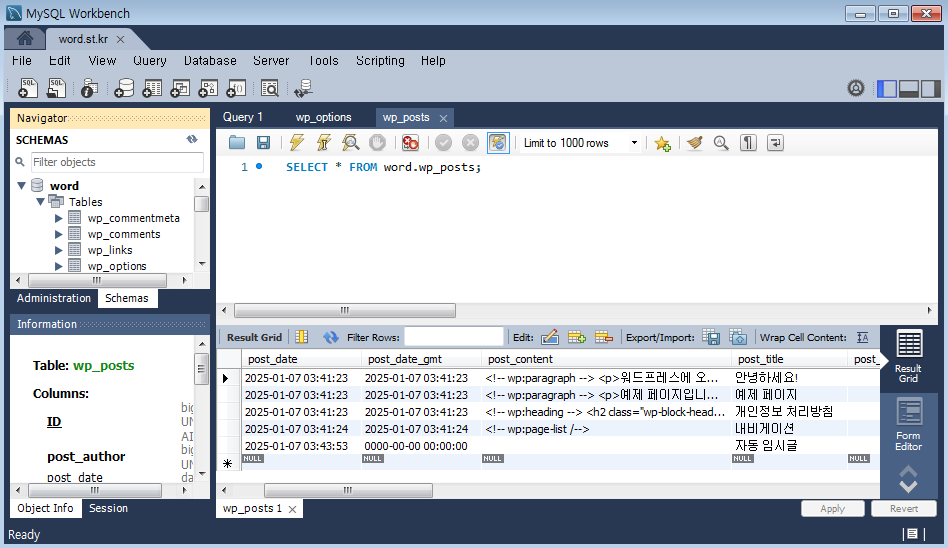The image size is (948, 548).
Task: Switch to Administration tab
Action: tap(54, 298)
